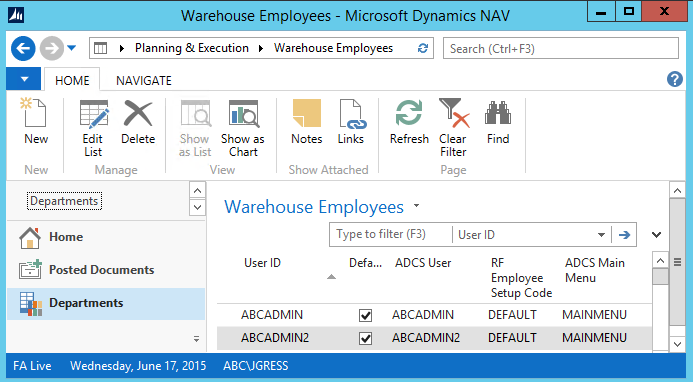This screenshot has width=693, height=382.
Task: Switch to the HOME ribbon tab
Action: [72, 80]
